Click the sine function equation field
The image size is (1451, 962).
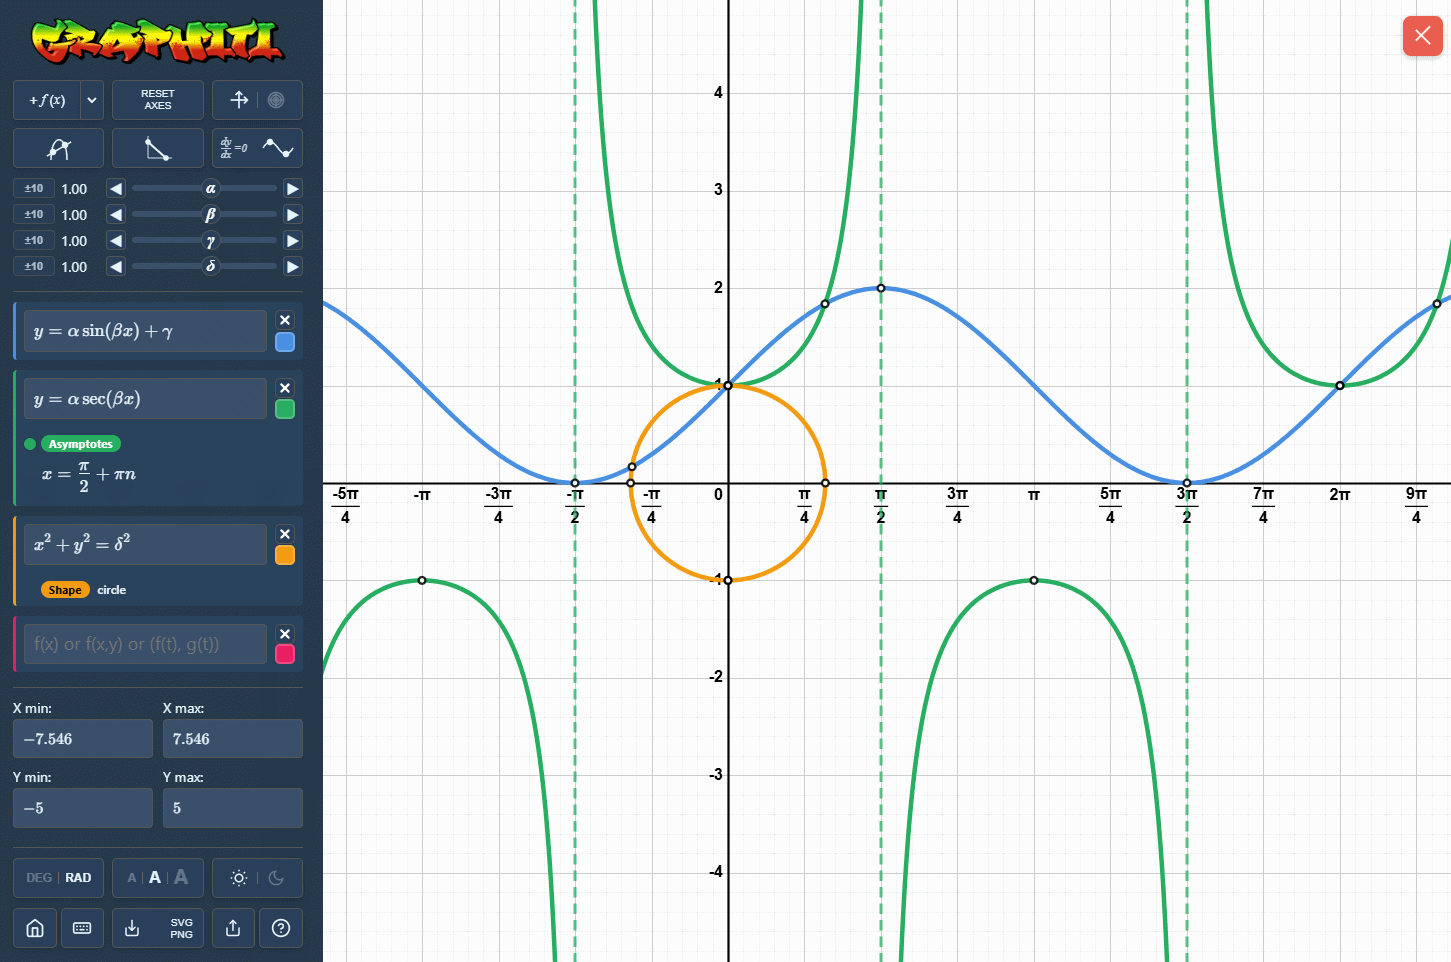(145, 331)
